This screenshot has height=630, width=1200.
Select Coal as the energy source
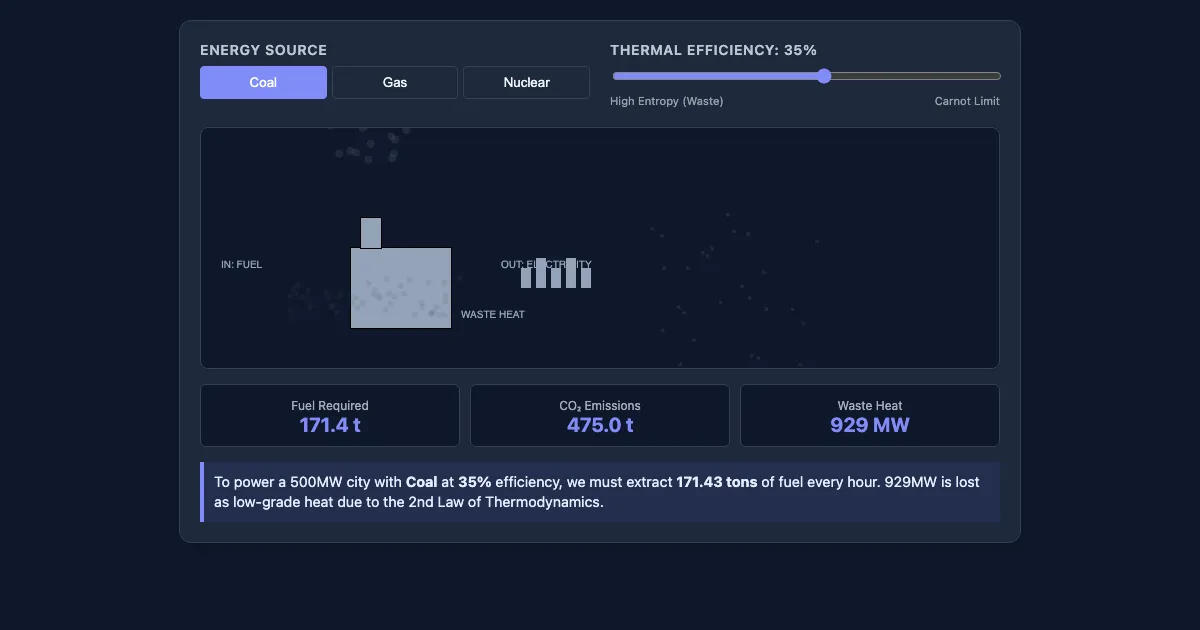click(263, 82)
